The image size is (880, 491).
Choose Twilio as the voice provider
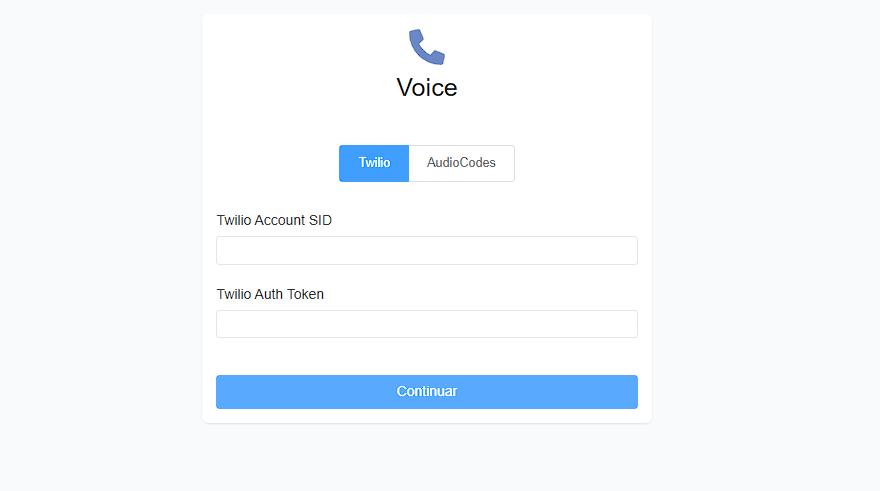coord(374,163)
